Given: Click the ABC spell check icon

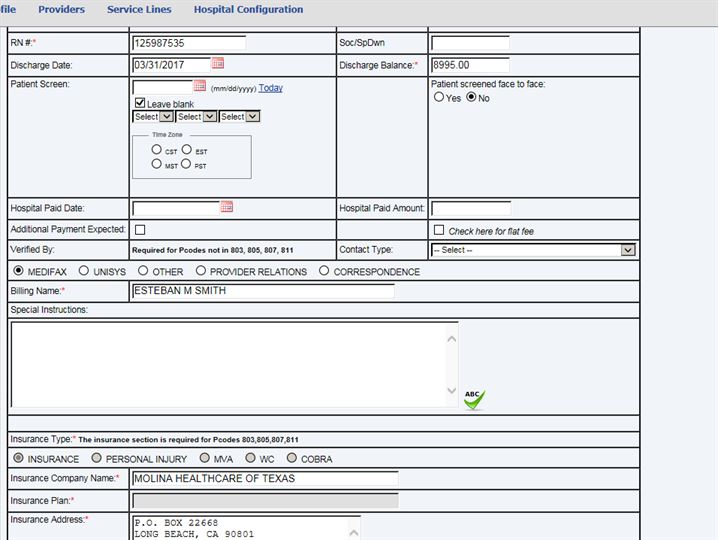Looking at the screenshot, I should click(474, 400).
